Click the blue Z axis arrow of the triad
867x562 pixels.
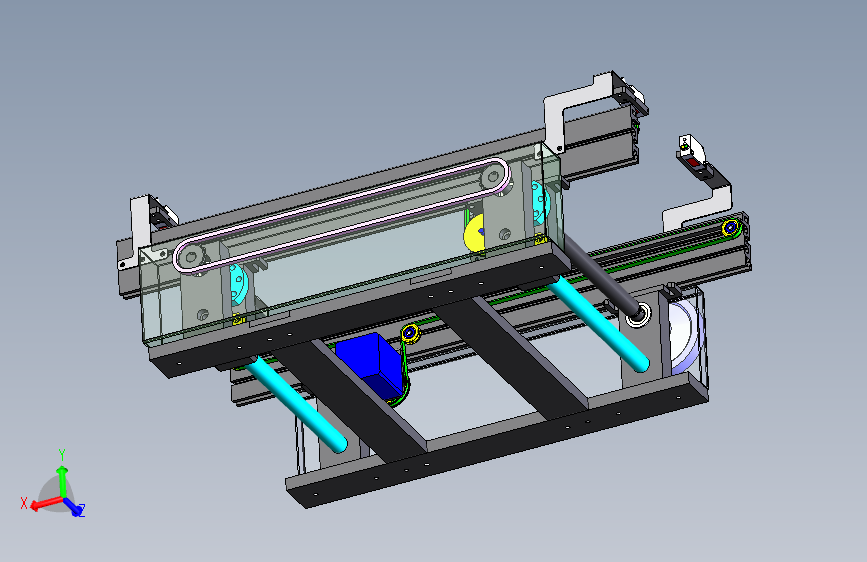(74, 507)
